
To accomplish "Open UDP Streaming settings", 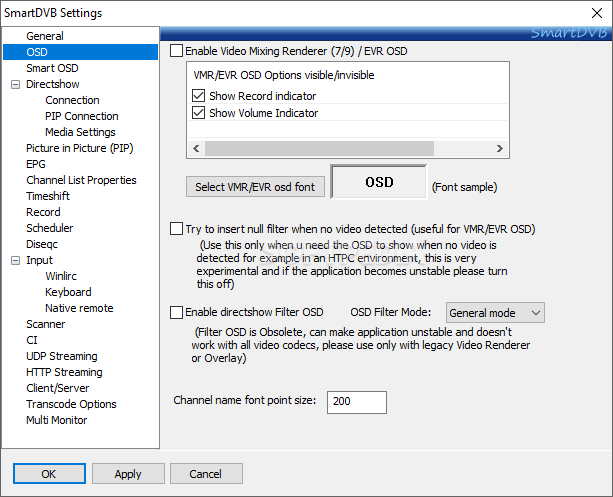I will pos(62,356).
